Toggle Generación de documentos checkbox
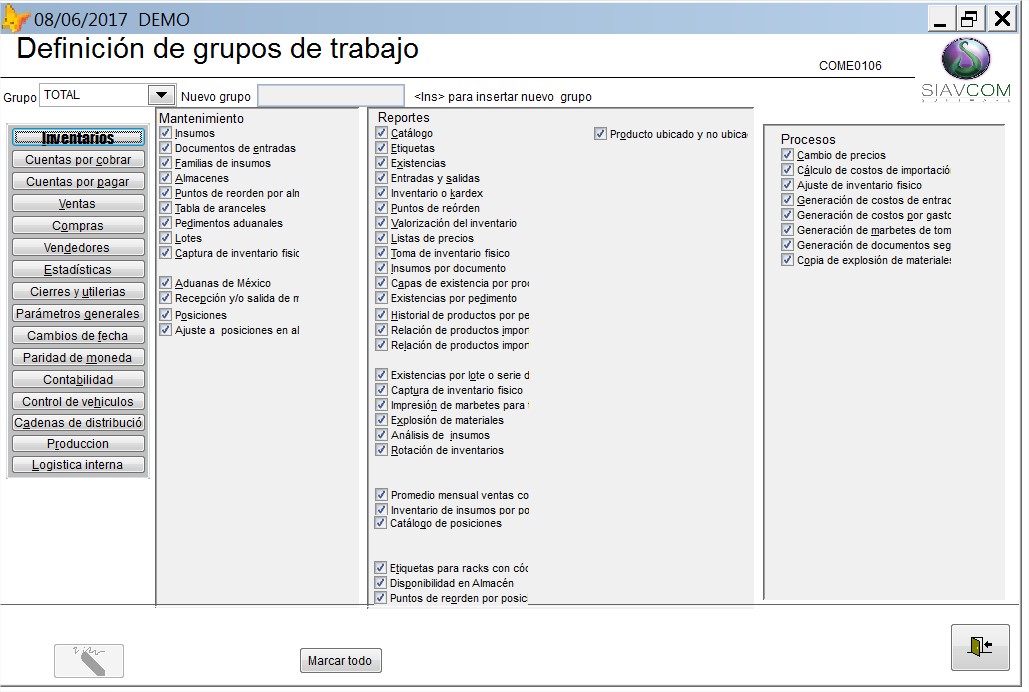Screen dimensions: 1029x692 [788, 245]
